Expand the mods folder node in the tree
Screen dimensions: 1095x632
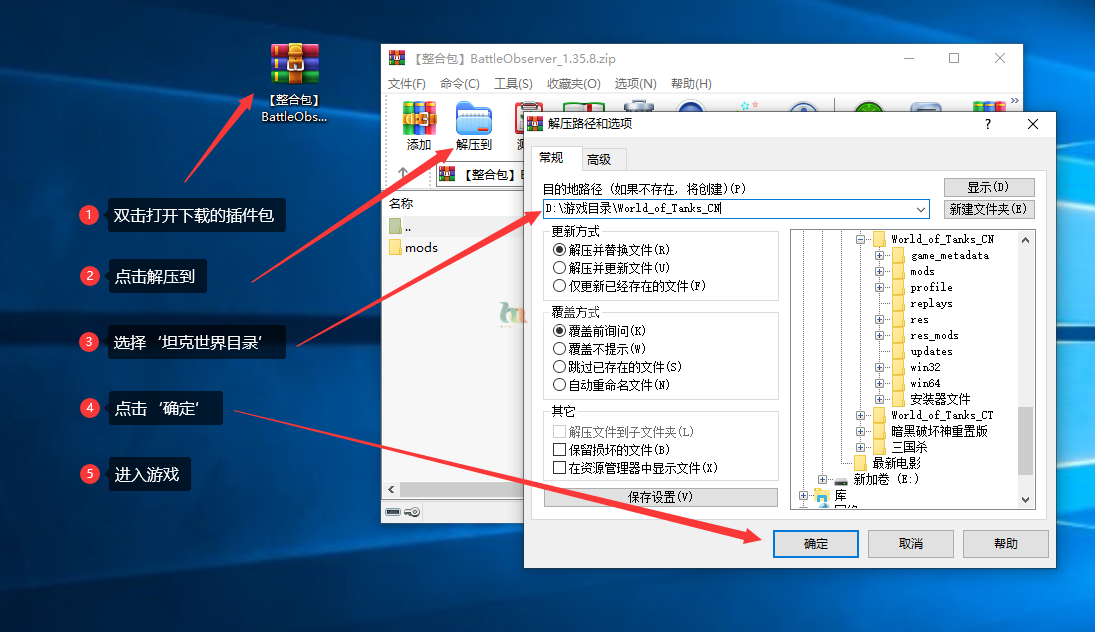tap(879, 272)
